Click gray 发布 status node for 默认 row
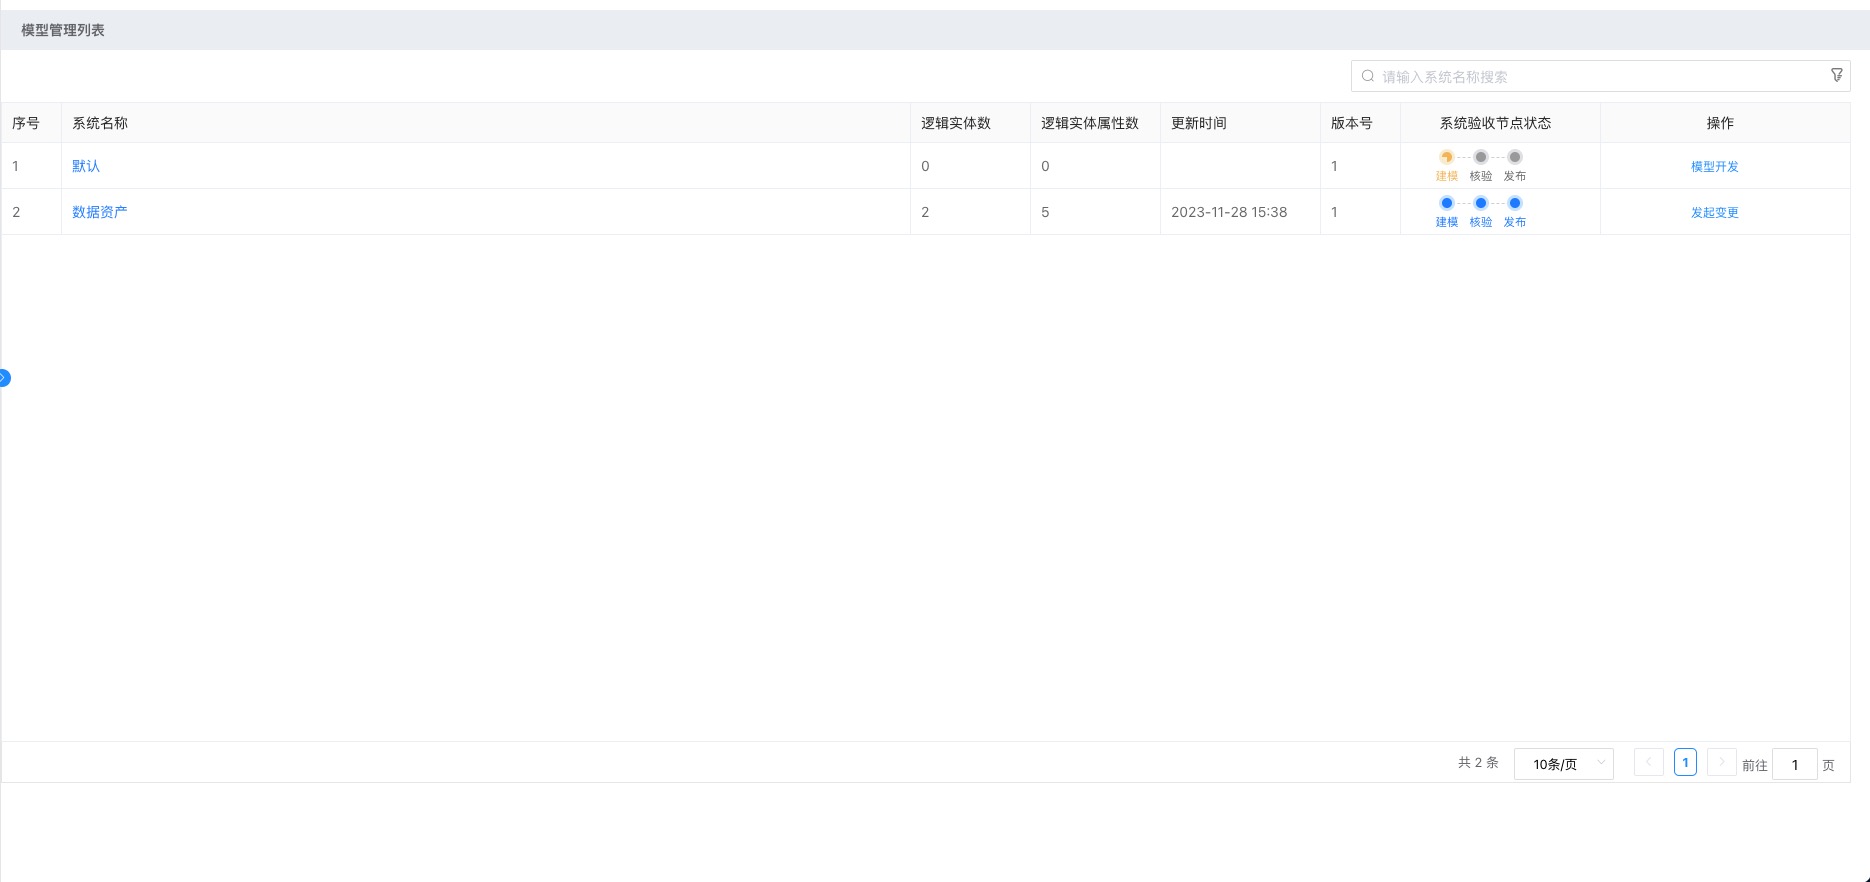 (1515, 157)
